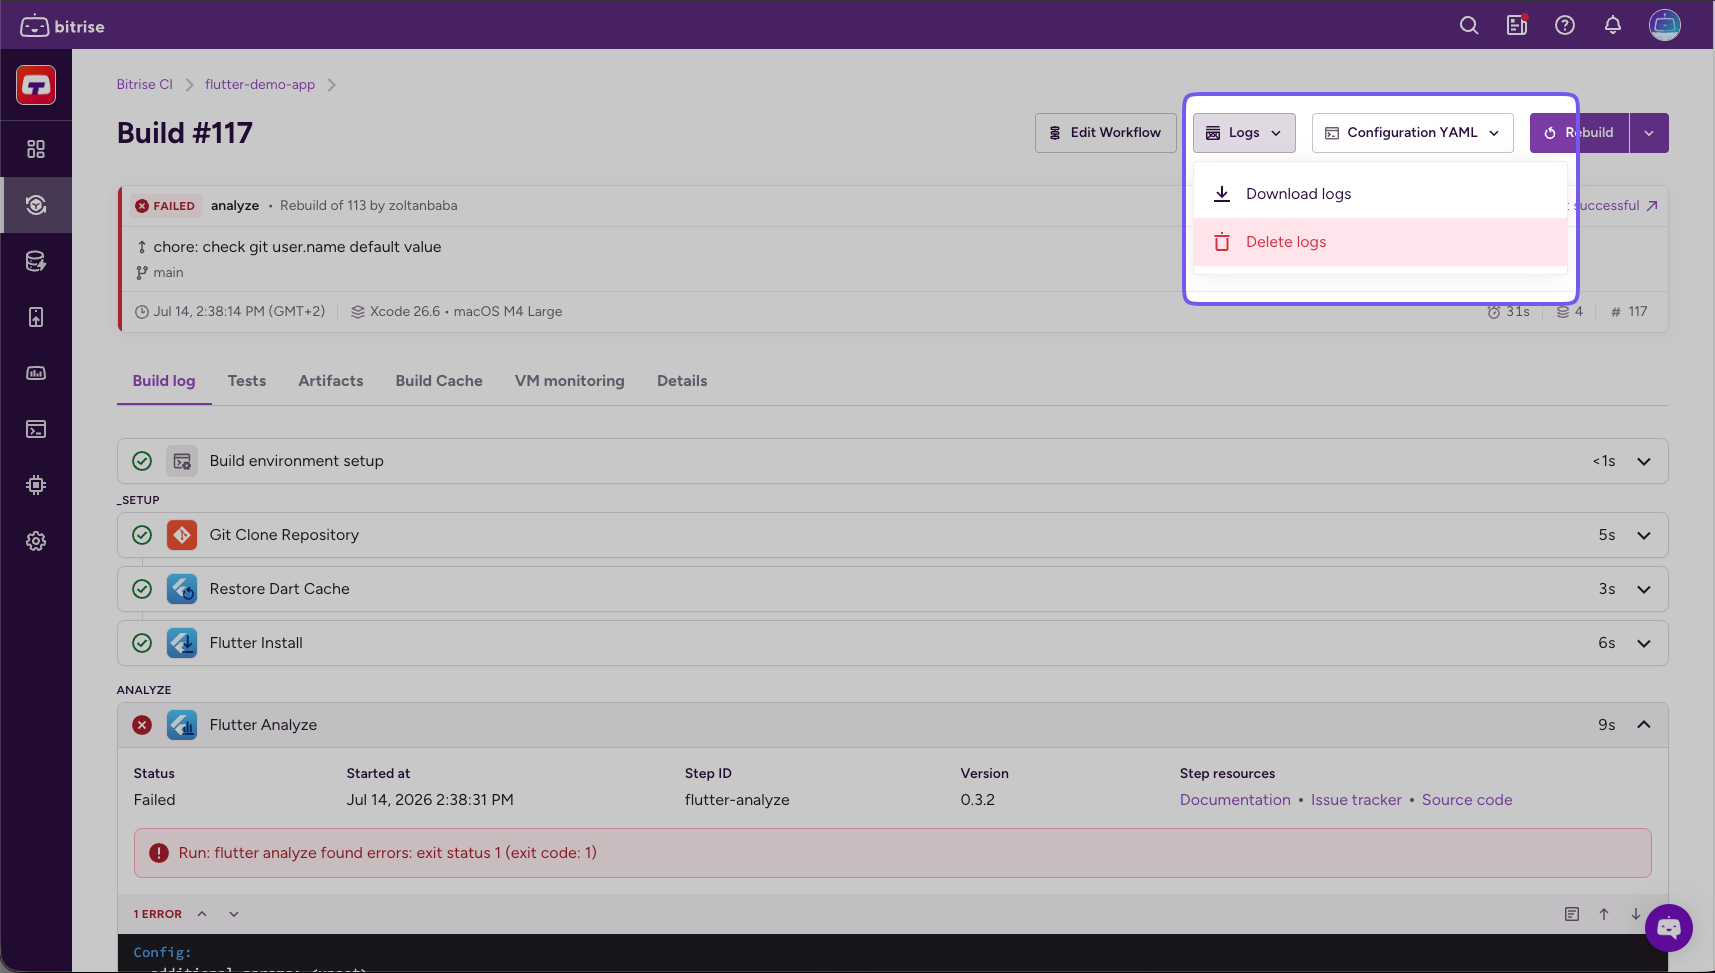The image size is (1715, 973).
Task: Go to previous error with up chevron
Action: tap(202, 914)
